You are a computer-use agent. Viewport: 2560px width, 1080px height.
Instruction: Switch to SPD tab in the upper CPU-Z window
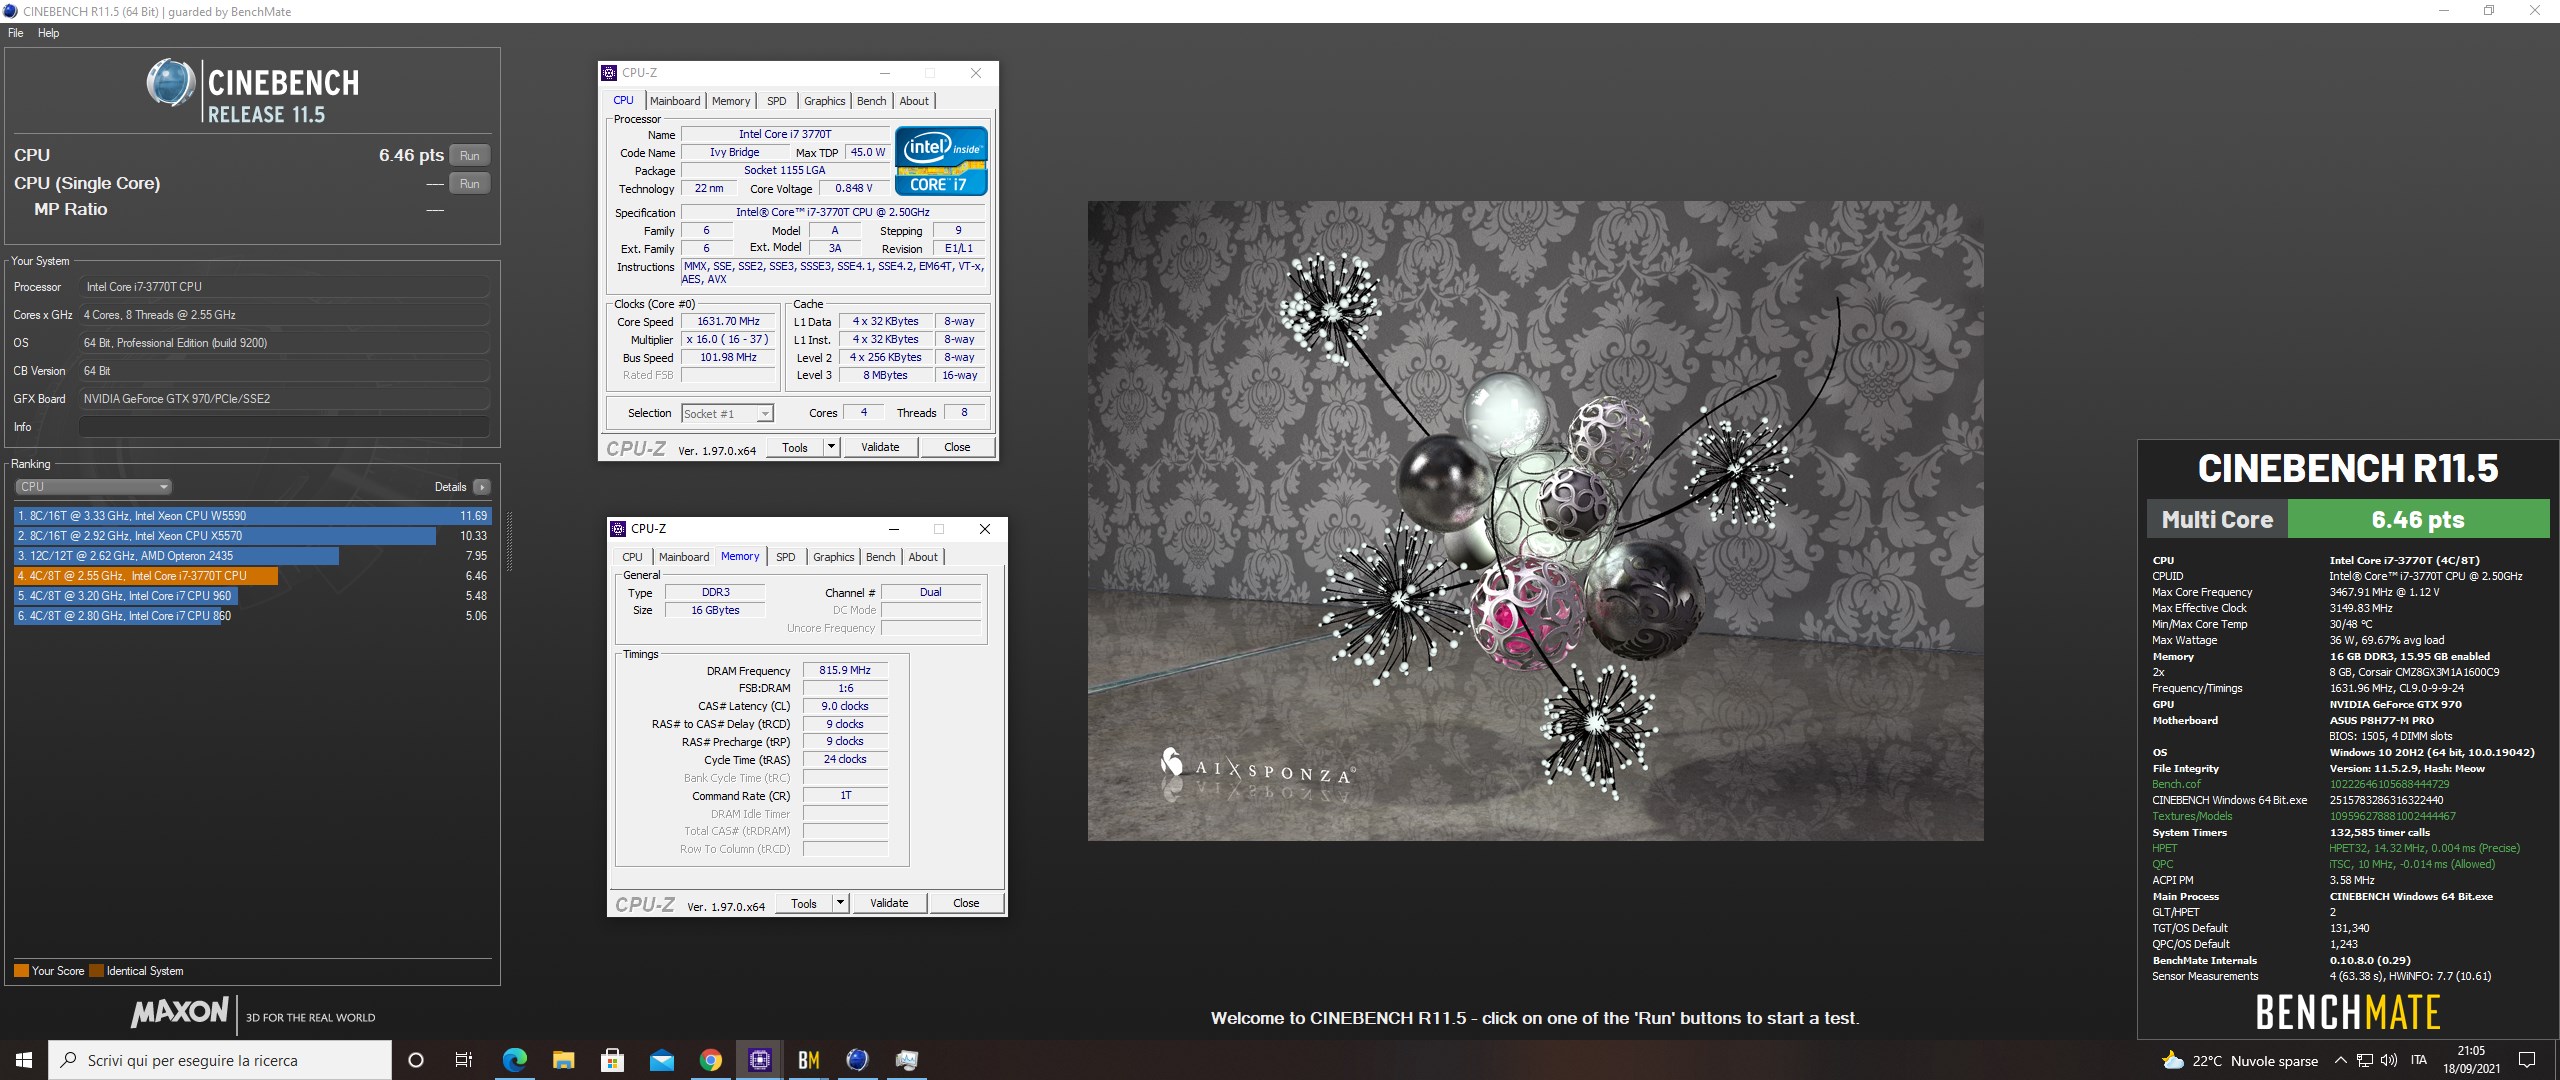click(777, 101)
